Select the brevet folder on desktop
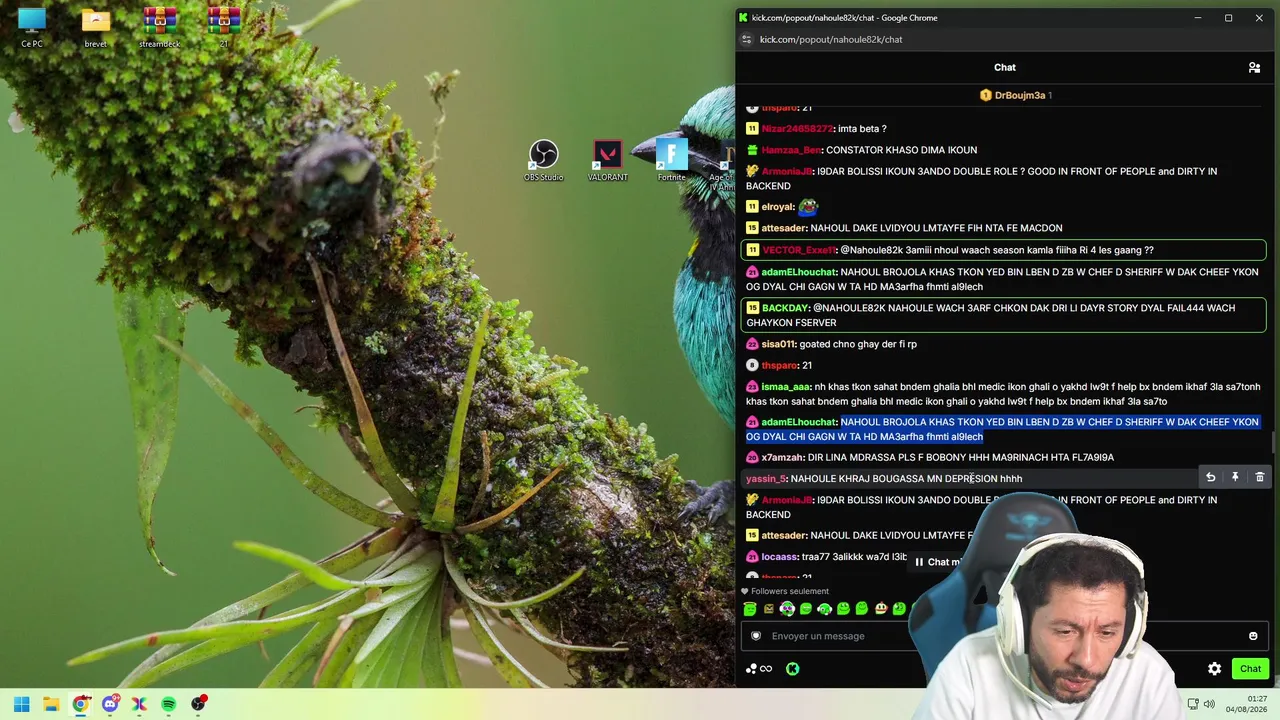1280x720 pixels. click(96, 28)
